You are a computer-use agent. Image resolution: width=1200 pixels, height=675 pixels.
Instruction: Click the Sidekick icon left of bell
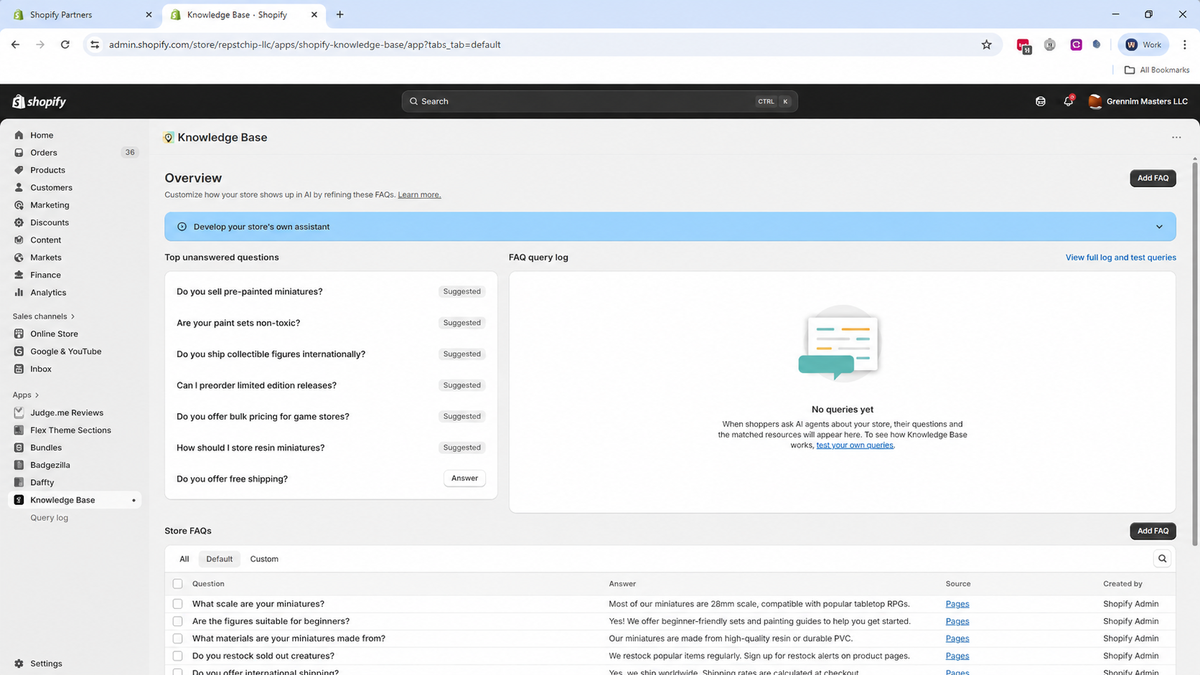click(1040, 101)
